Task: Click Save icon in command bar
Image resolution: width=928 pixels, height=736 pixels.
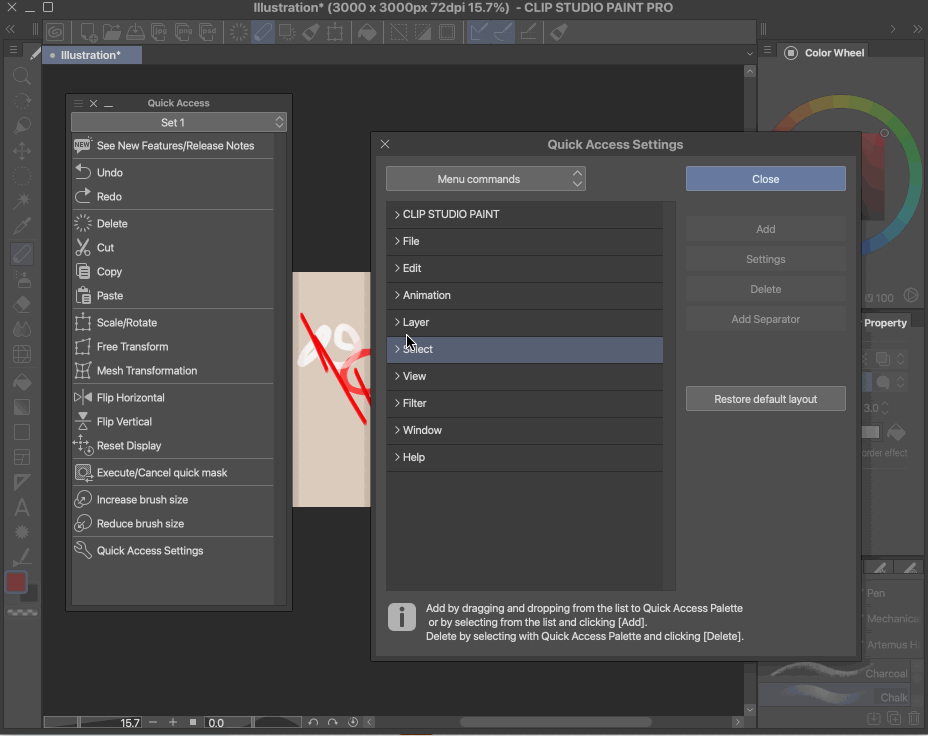Action: click(x=135, y=31)
